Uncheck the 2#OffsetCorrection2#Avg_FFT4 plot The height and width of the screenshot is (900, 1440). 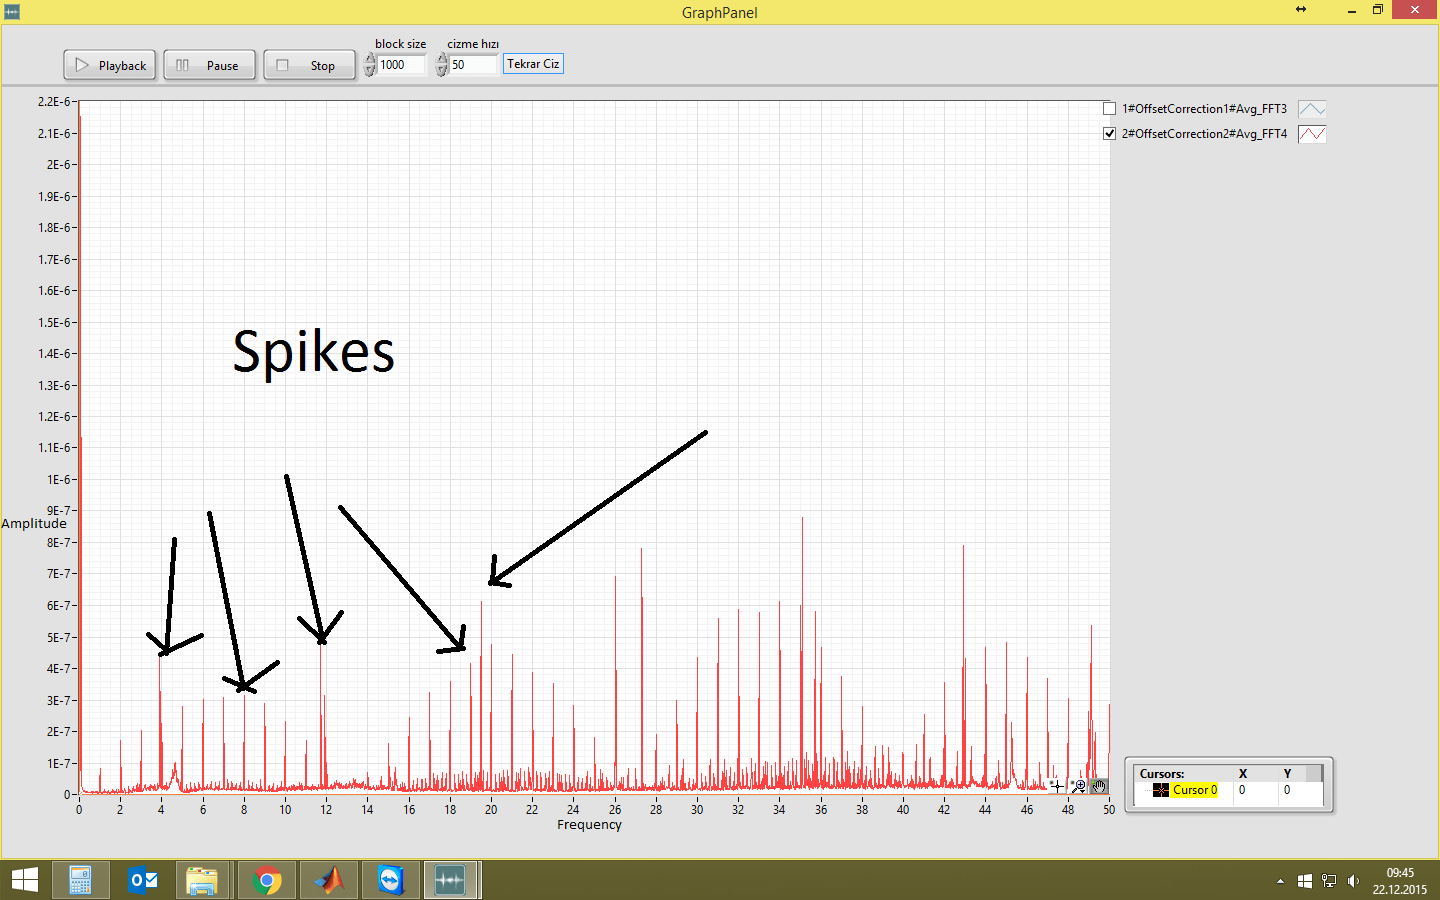[1109, 133]
